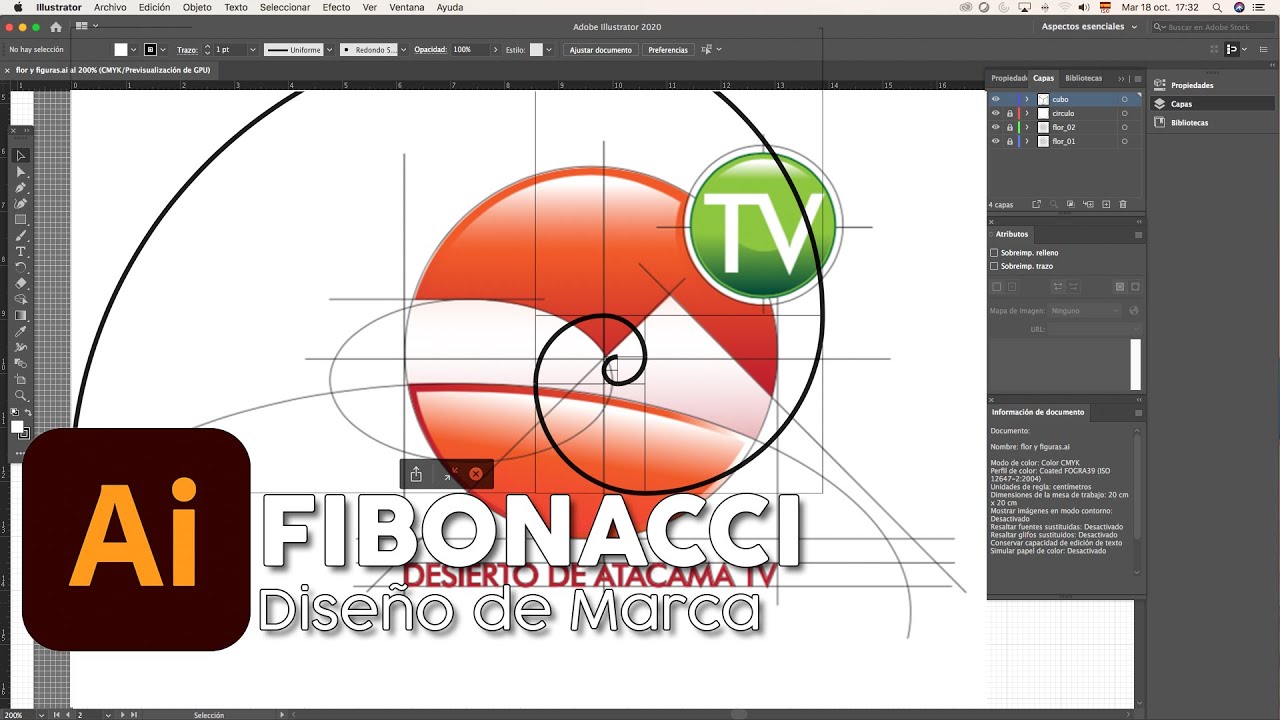1280x720 pixels.
Task: Select the Eyedropper tool
Action: coord(21,331)
